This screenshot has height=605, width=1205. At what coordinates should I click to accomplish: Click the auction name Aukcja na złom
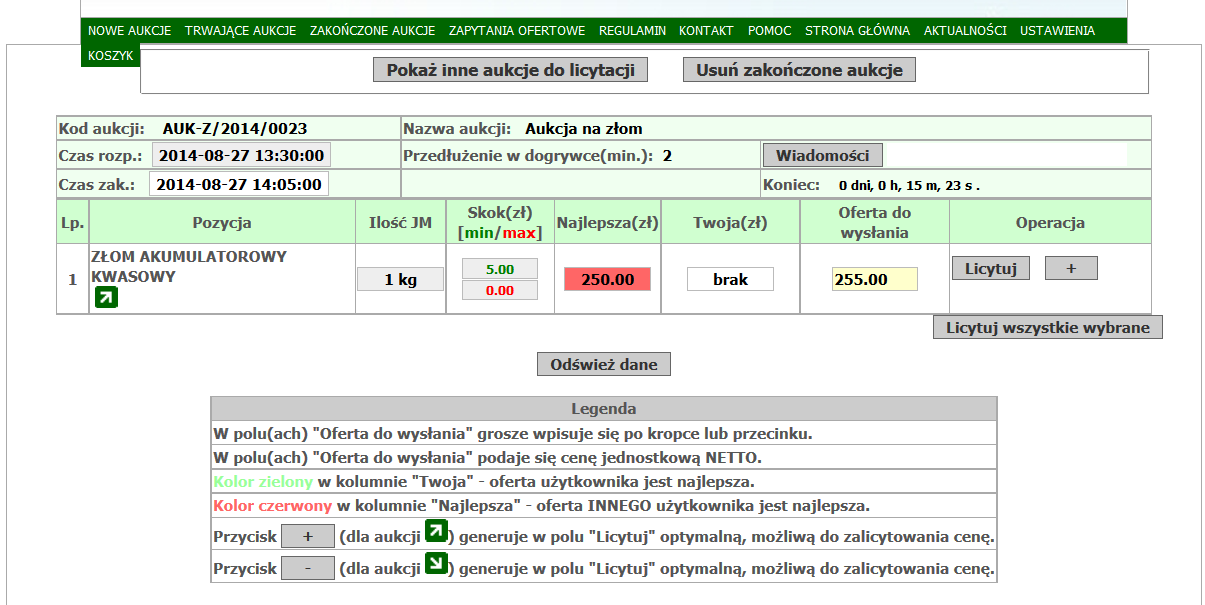pyautogui.click(x=584, y=128)
